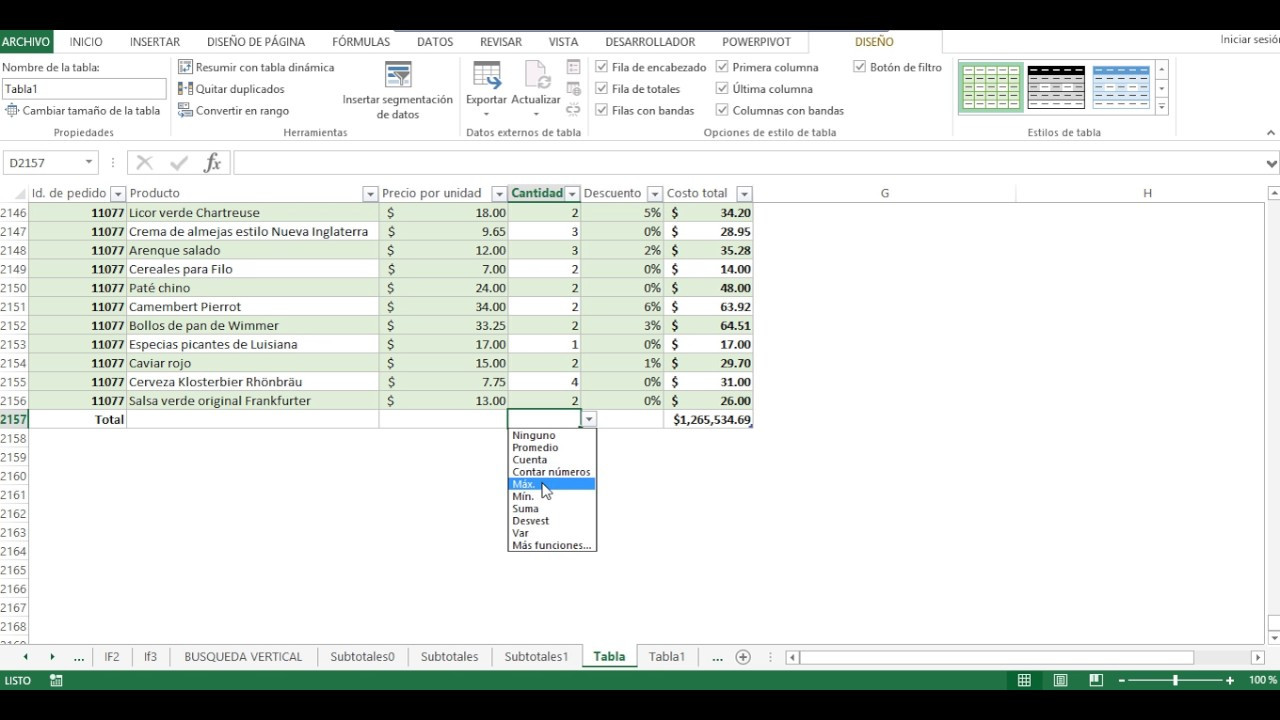Switch to the DATOS ribbon tab

click(434, 42)
